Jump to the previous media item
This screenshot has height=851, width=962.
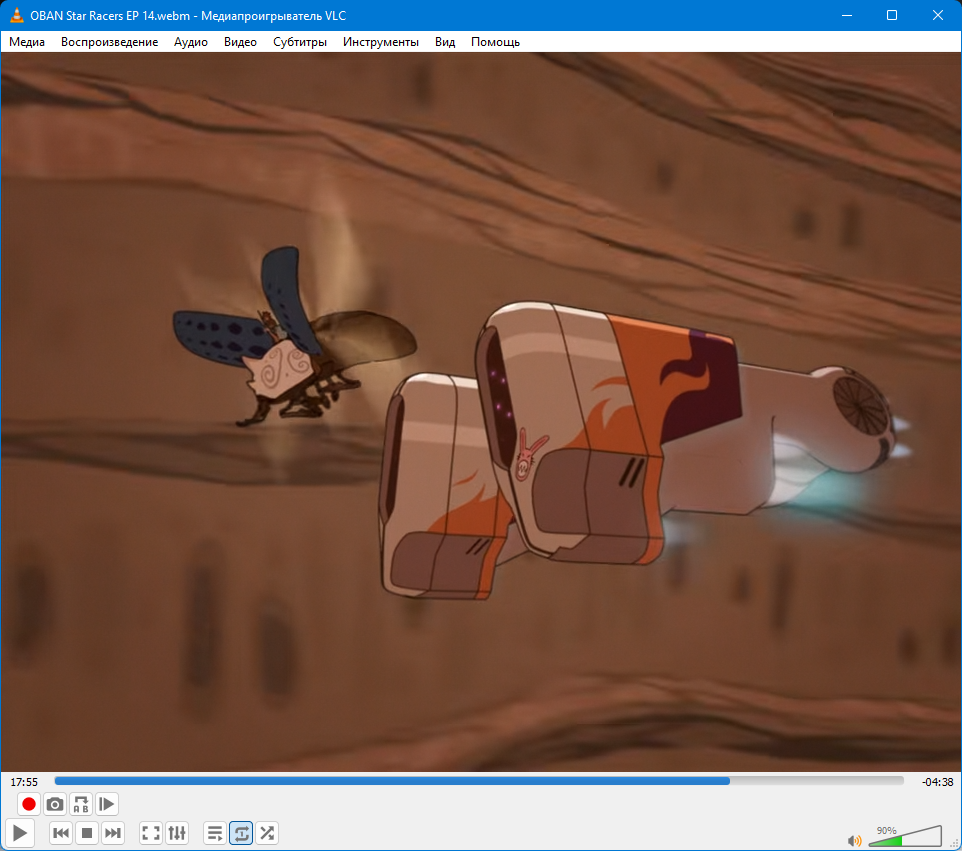click(61, 833)
